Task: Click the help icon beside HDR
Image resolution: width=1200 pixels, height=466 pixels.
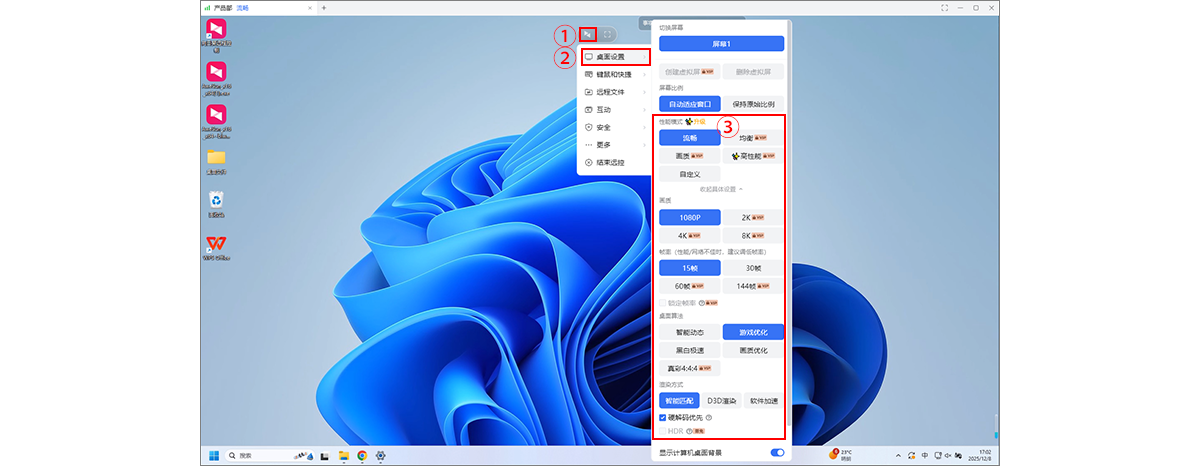Action: pos(689,430)
